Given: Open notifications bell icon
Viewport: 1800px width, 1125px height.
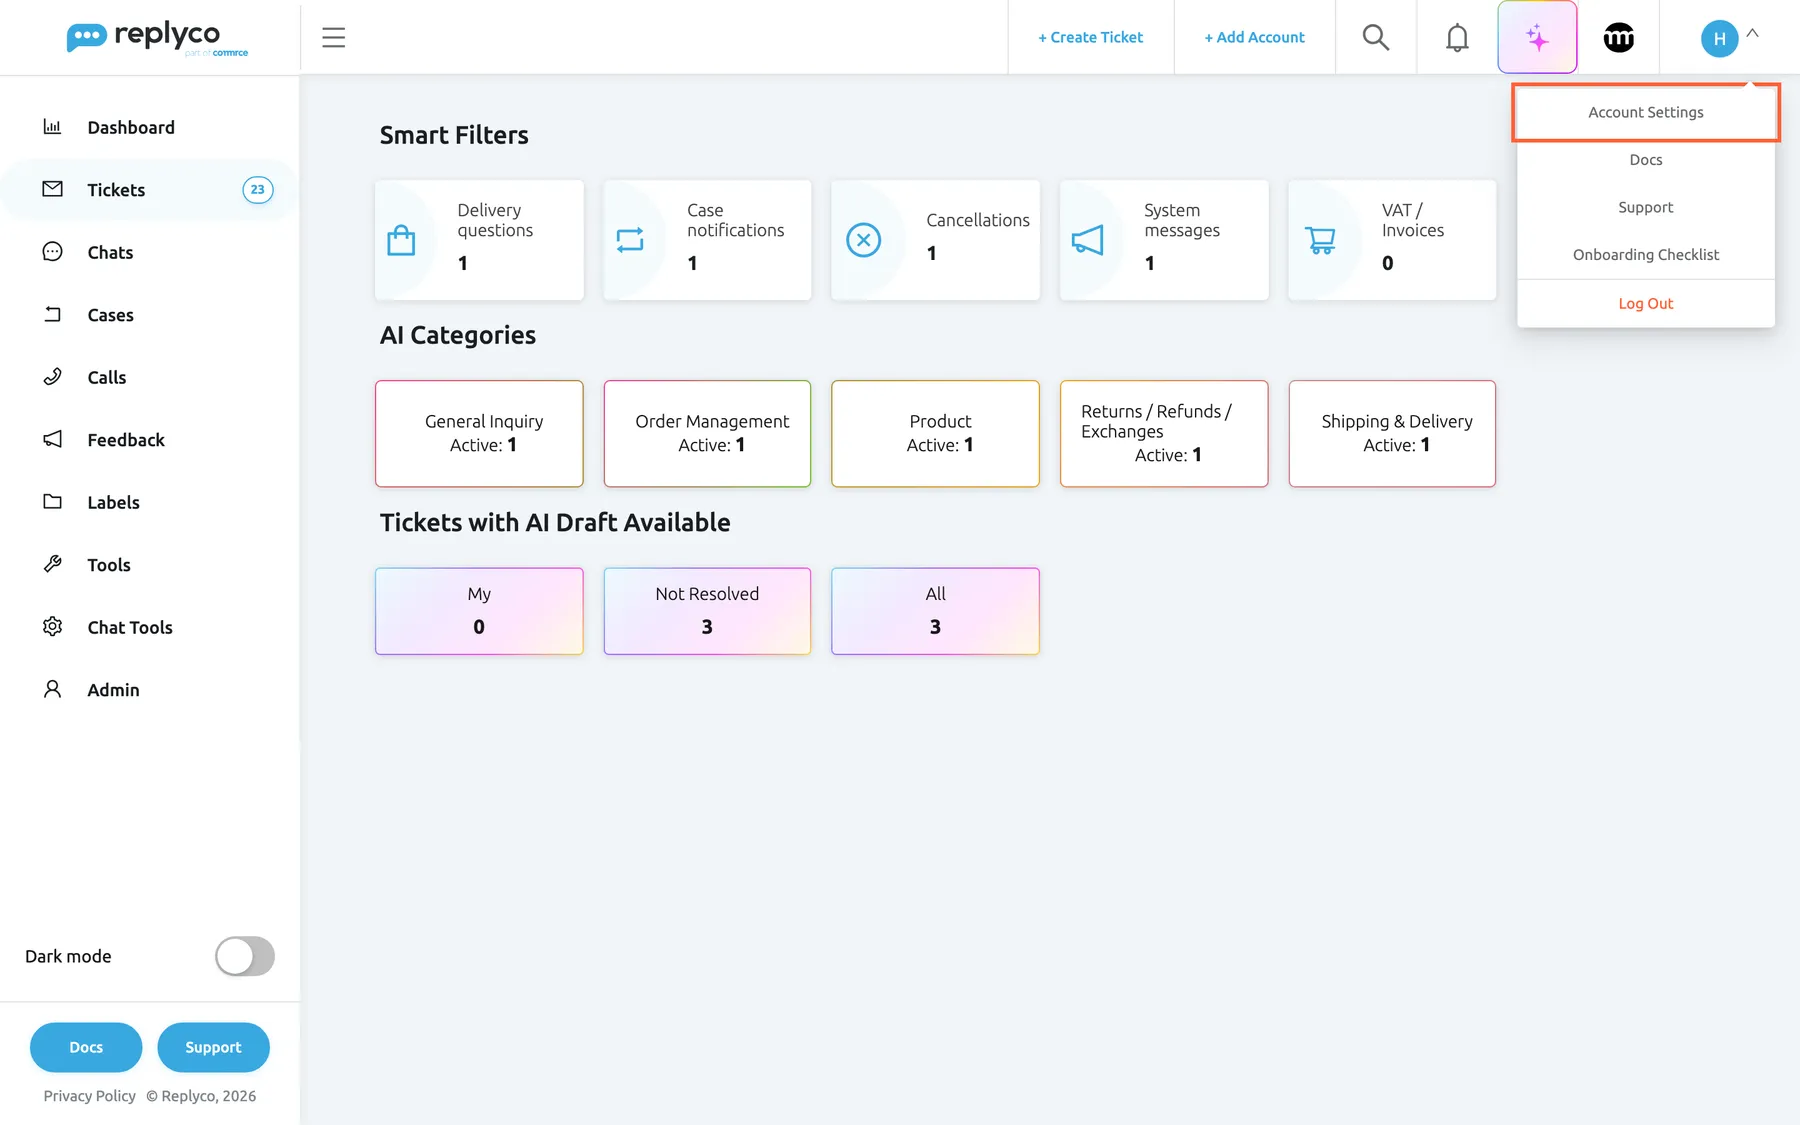Looking at the screenshot, I should click(x=1457, y=38).
